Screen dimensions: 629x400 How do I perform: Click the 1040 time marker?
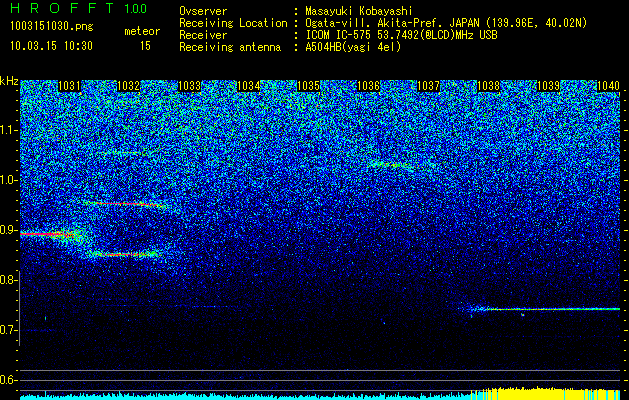(608, 86)
